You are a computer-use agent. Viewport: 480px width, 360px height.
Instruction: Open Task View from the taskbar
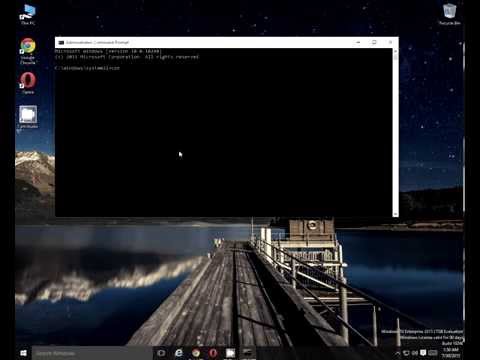(161, 353)
